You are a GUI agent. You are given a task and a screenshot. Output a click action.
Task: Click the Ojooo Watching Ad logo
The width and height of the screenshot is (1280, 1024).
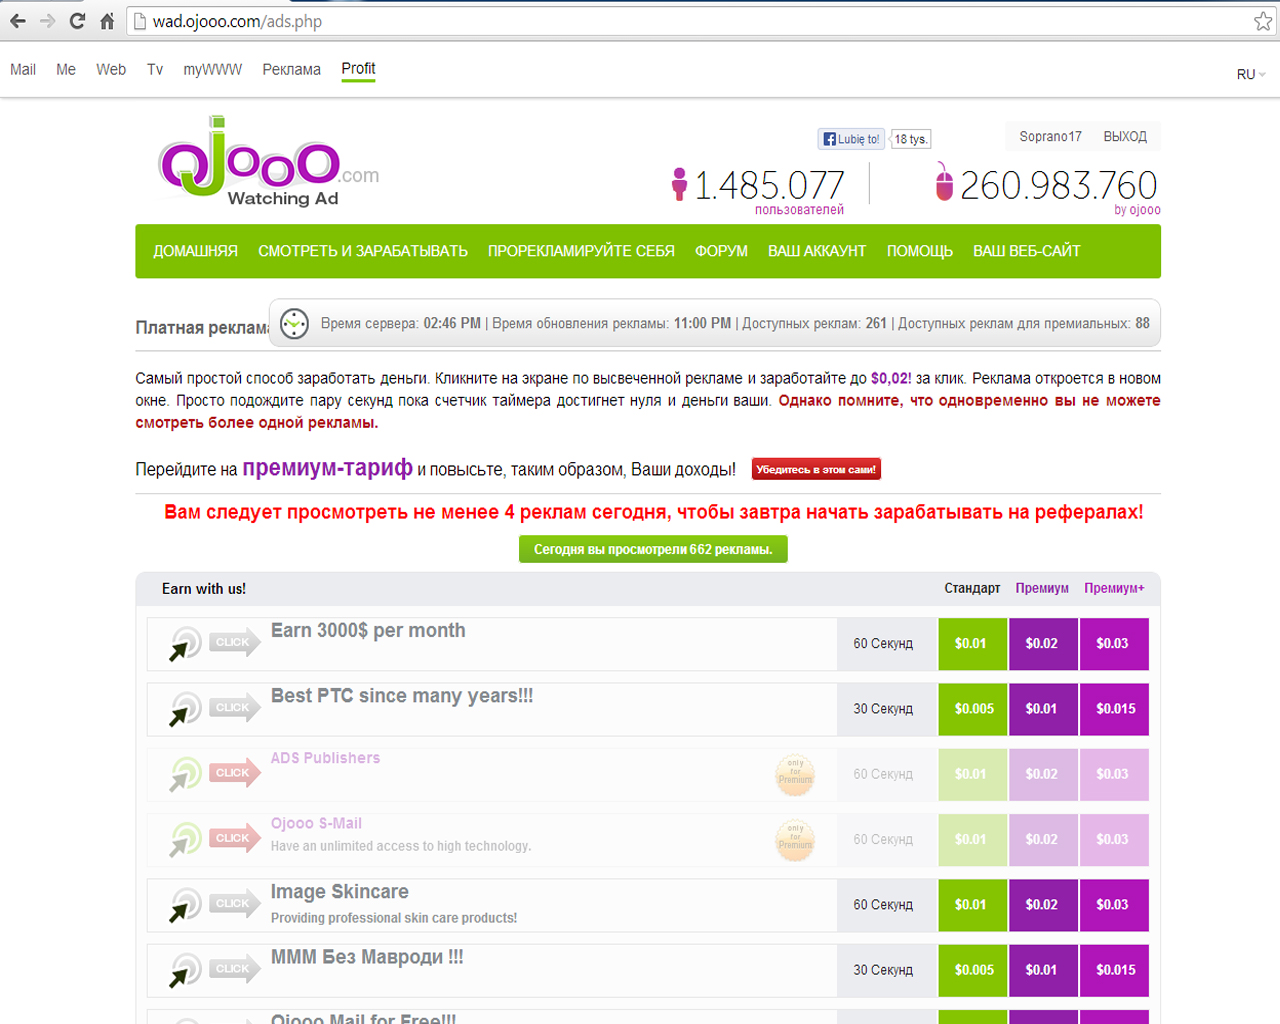(268, 162)
